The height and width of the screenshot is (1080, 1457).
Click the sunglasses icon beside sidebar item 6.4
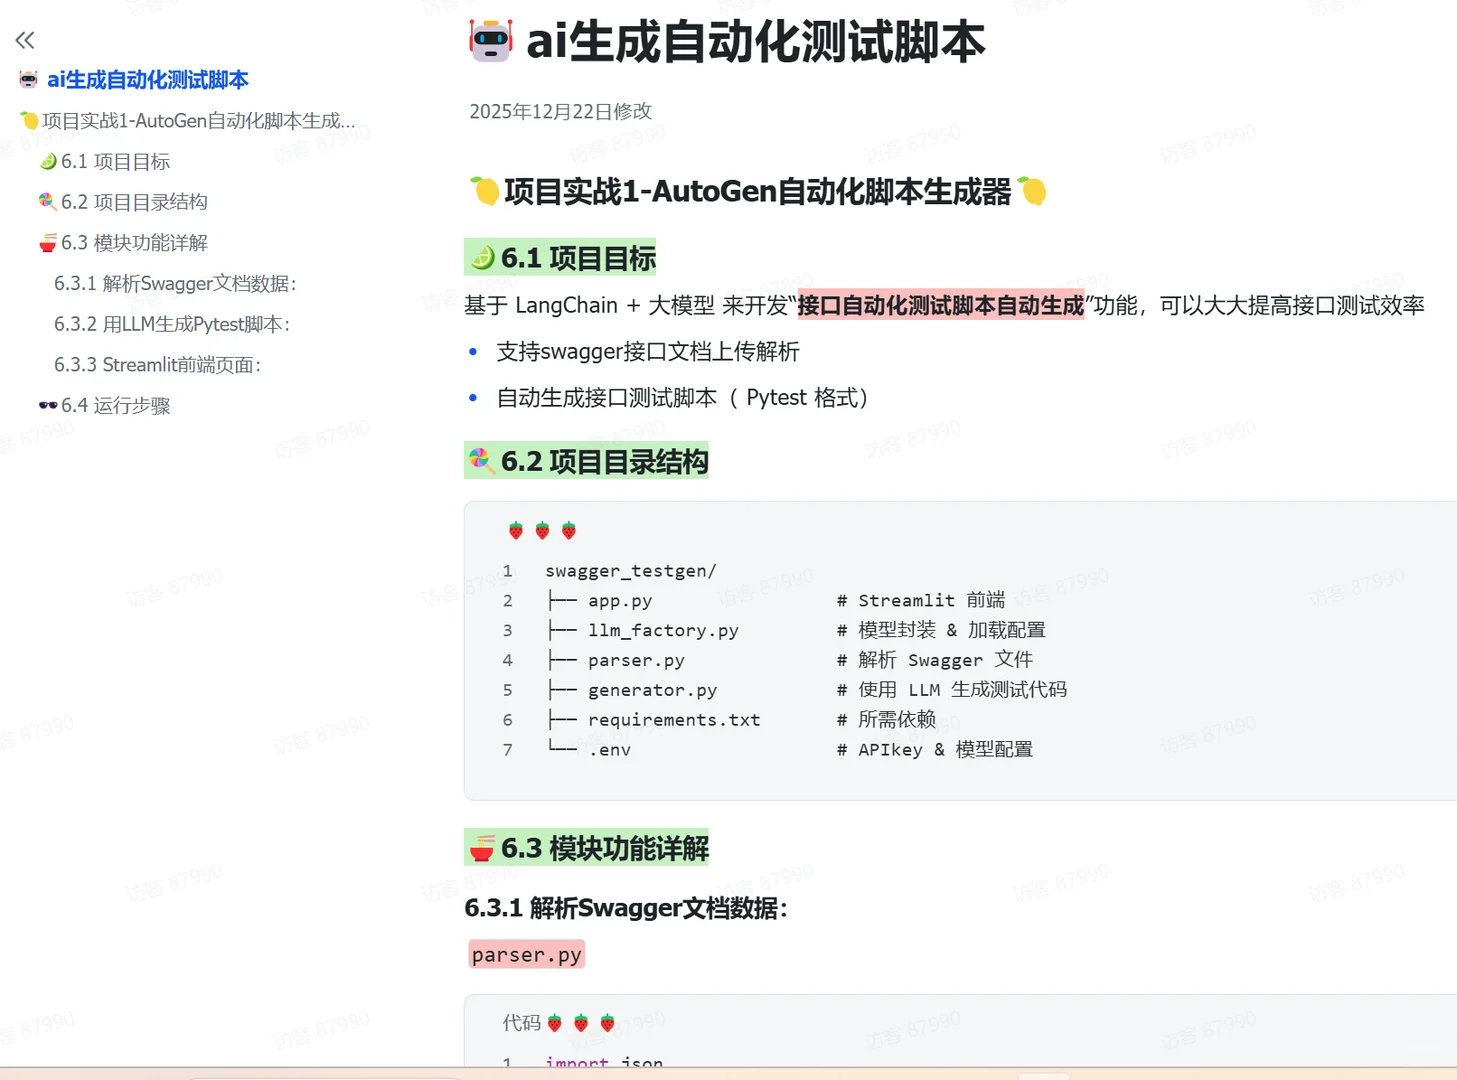[x=47, y=405]
